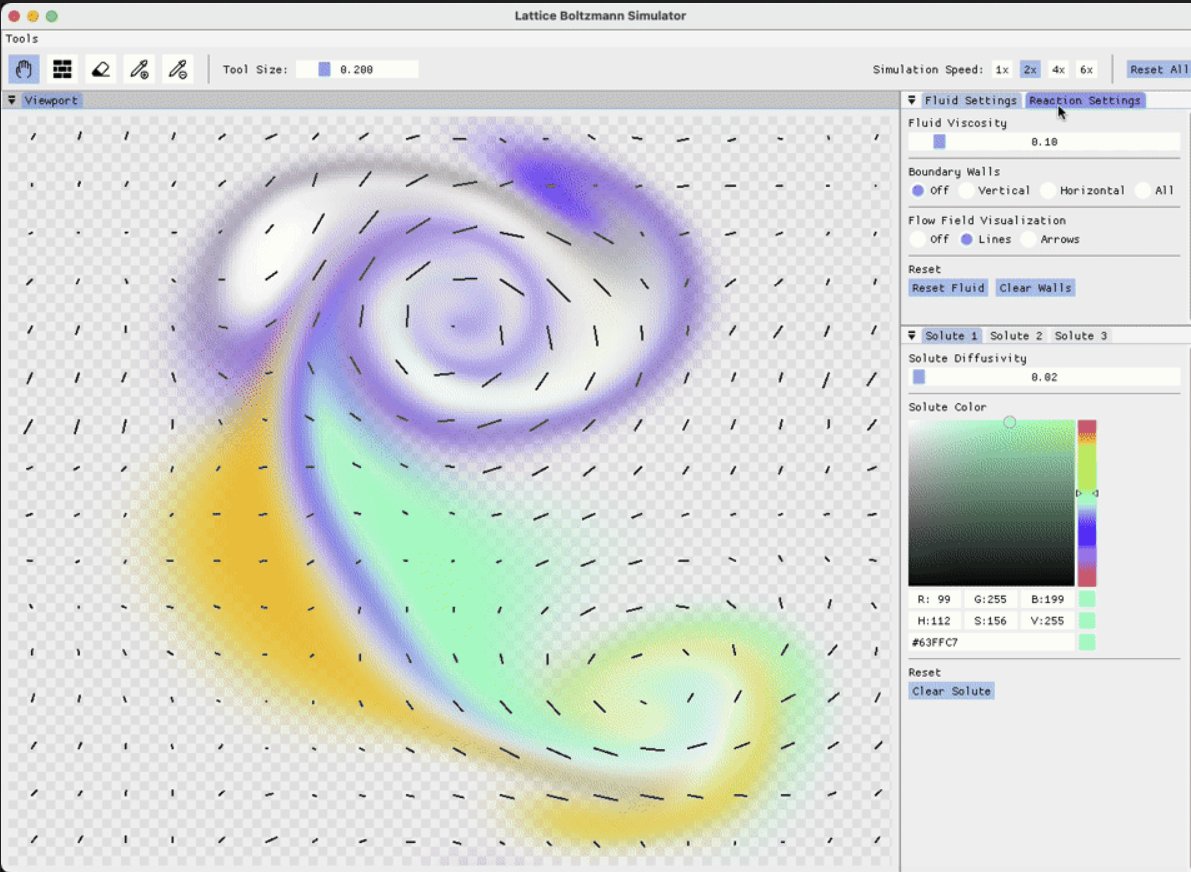Screen dimensions: 1191x872
Task: Set simulation speed to 4x
Action: (1058, 69)
